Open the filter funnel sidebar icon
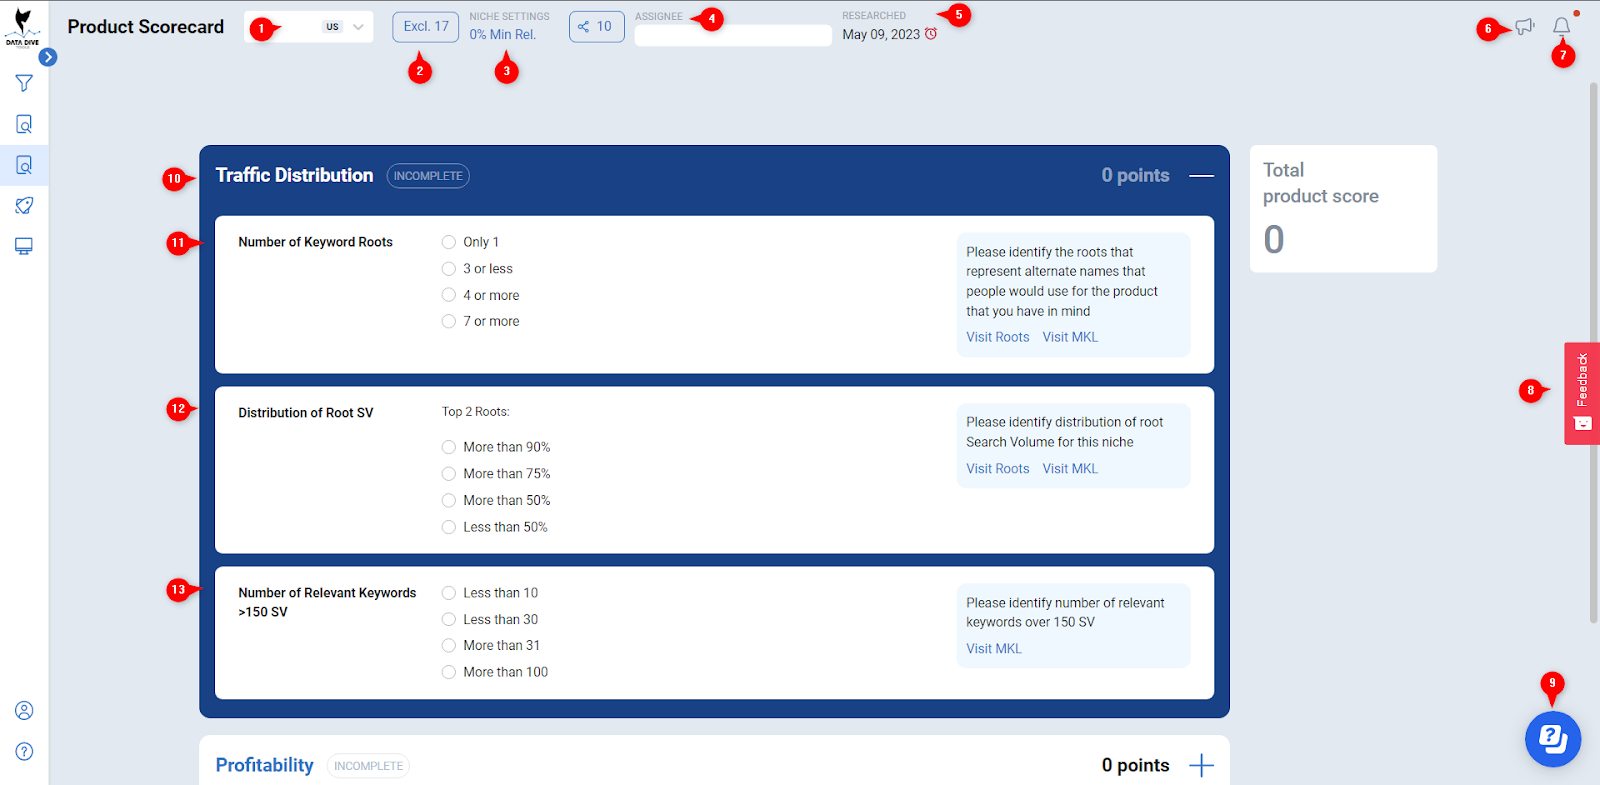This screenshot has height=785, width=1600. pos(24,83)
